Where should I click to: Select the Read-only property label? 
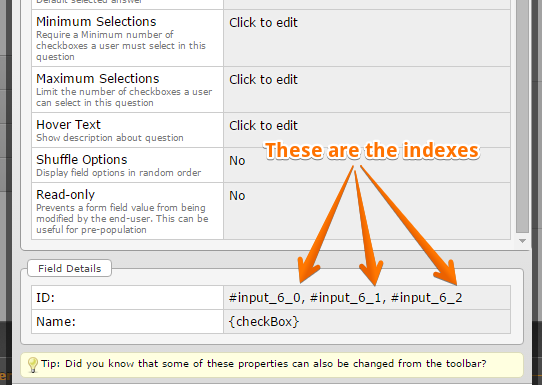66,195
